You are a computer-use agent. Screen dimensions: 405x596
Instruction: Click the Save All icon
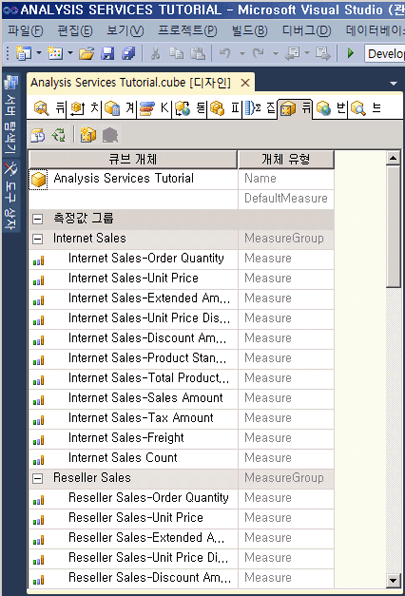[128, 54]
